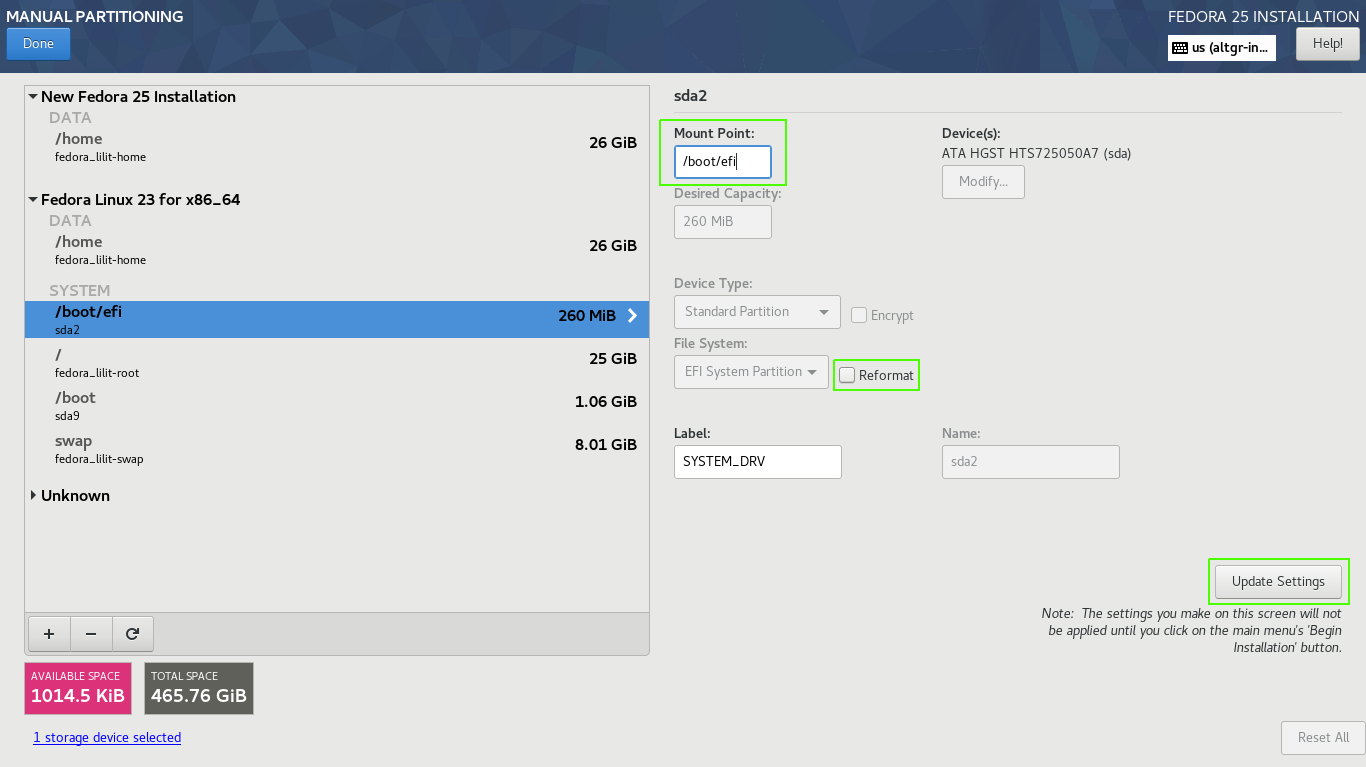1366x767 pixels.
Task: Click the AVAILABLE SPACE 1014.5 KiB box
Action: (78, 688)
